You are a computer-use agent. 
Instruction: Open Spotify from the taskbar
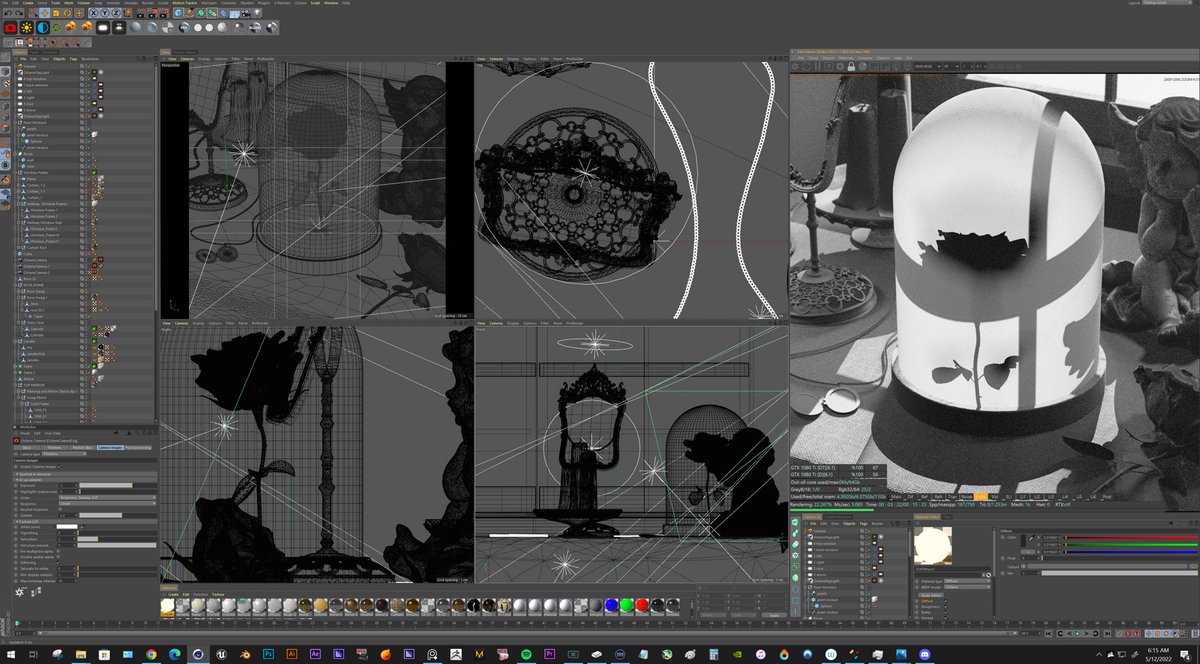526,654
